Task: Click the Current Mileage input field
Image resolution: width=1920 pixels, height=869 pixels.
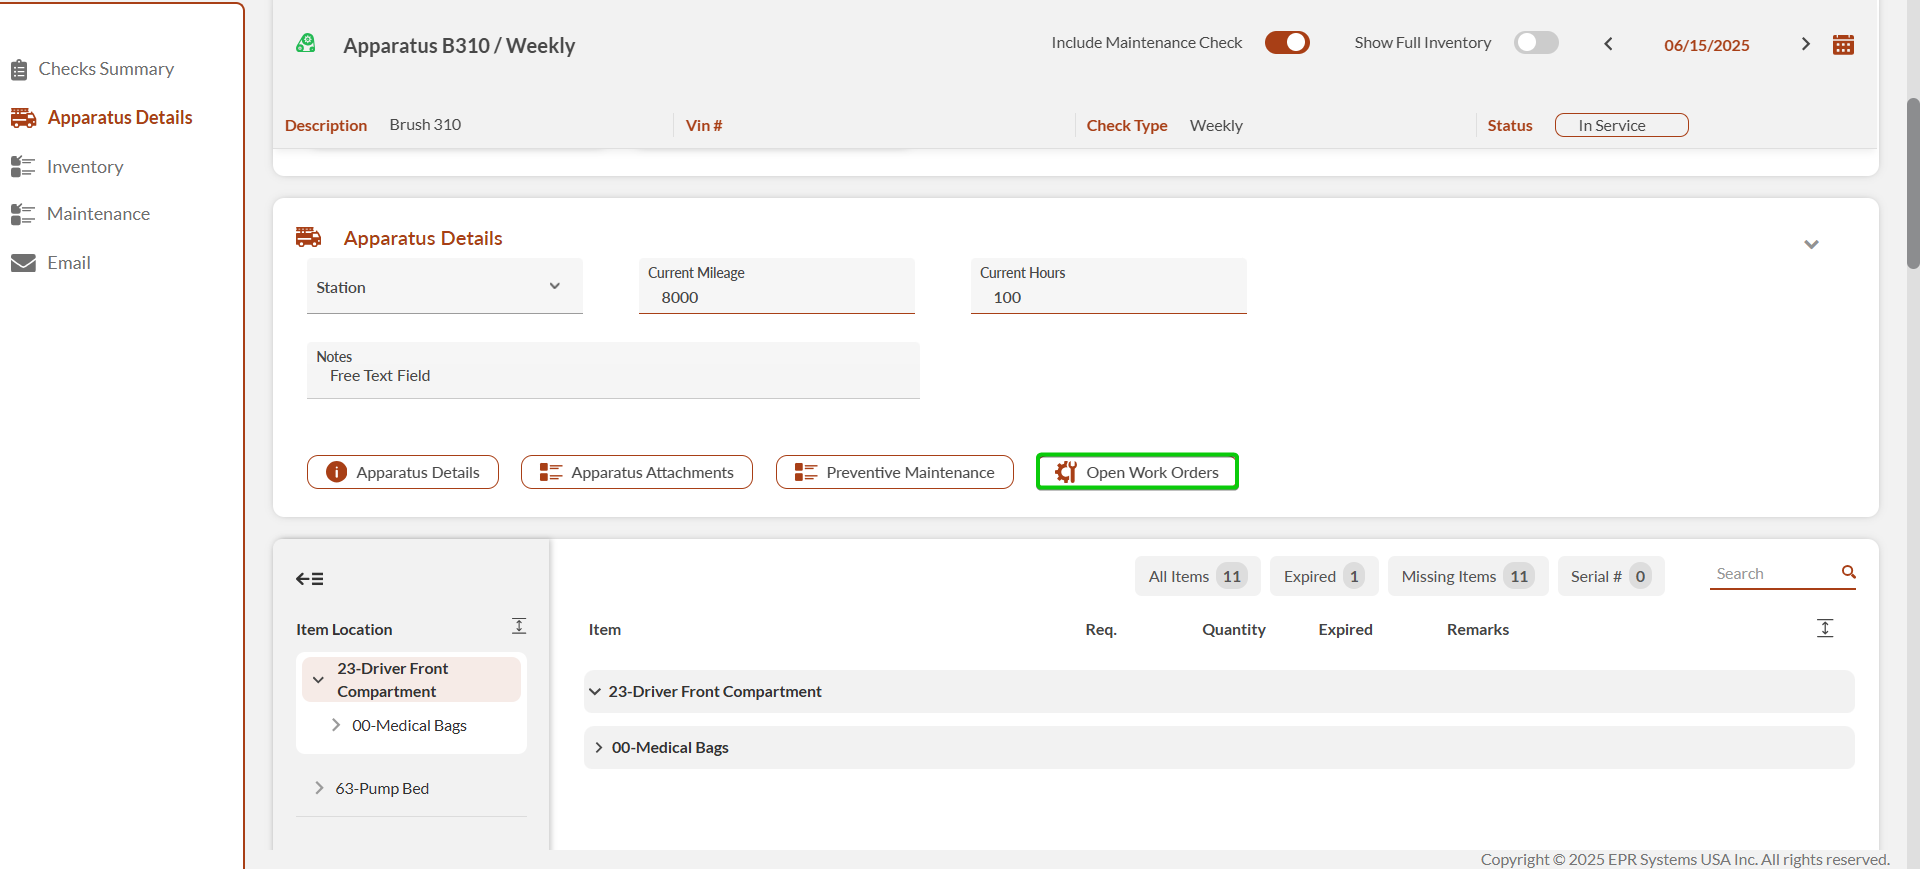Action: tap(776, 297)
